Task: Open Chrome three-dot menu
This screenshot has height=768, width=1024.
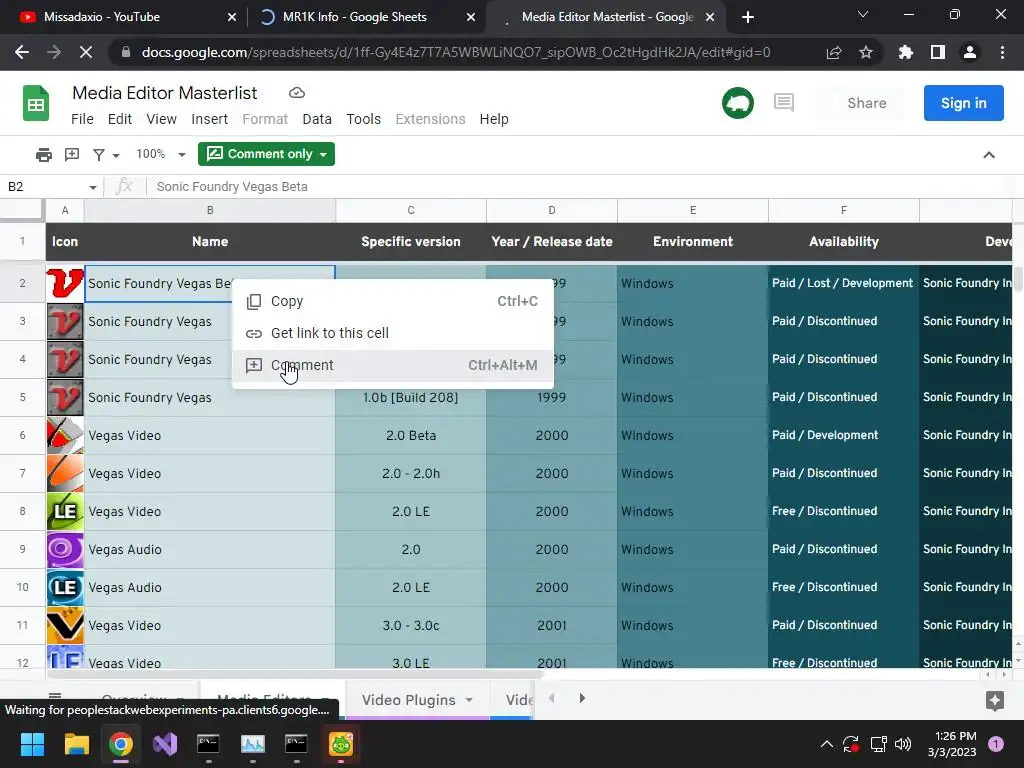Action: pos(1002,52)
